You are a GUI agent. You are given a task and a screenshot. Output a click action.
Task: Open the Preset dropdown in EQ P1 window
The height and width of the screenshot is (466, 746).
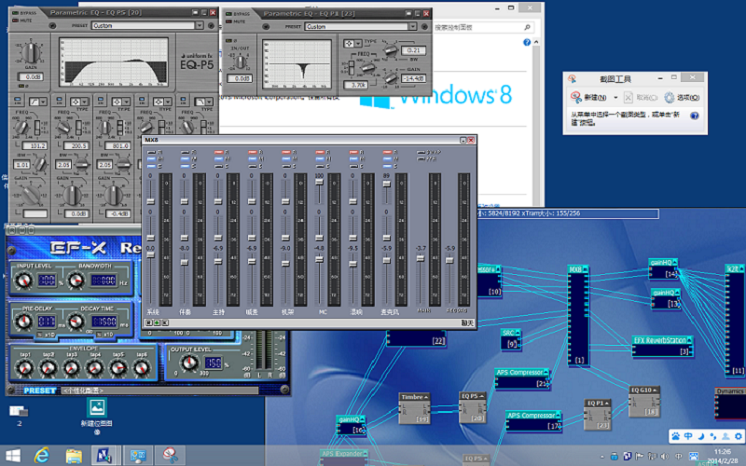click(412, 27)
